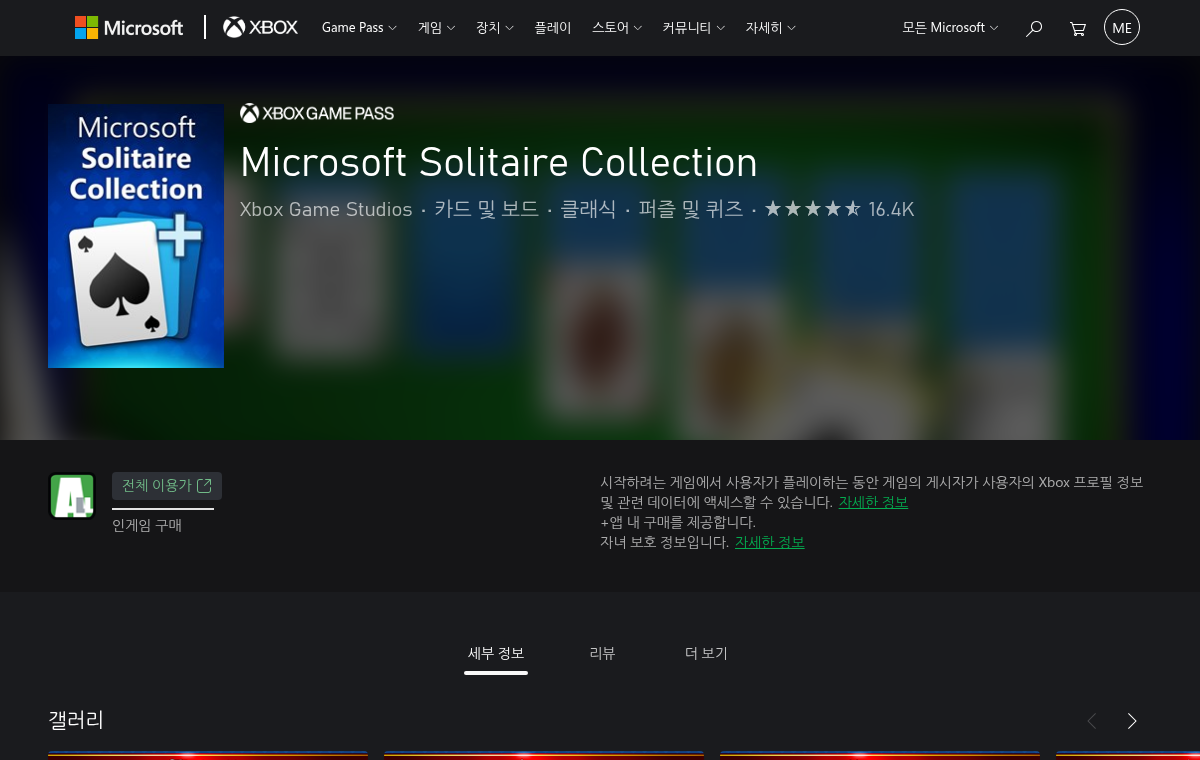
Task: Show next gallery images arrow
Action: 1132,721
